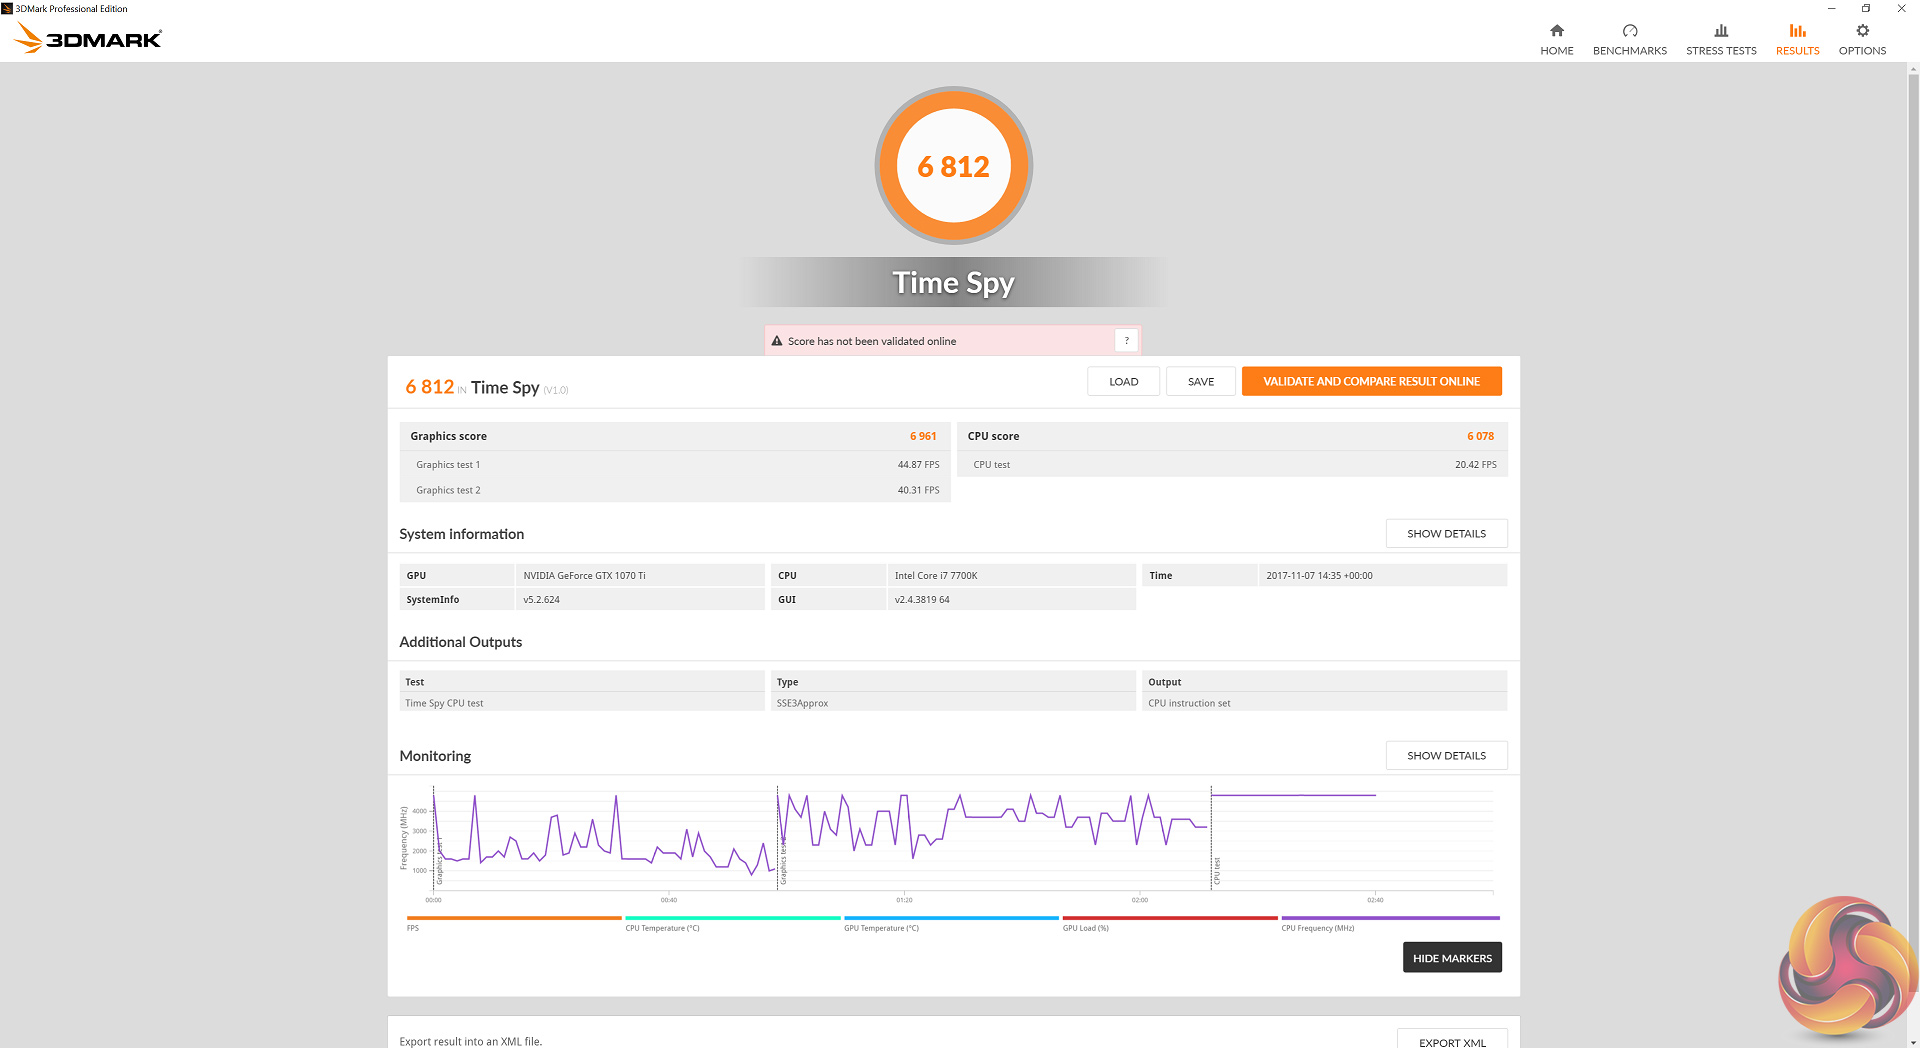The height and width of the screenshot is (1048, 1920).
Task: Show details for Monitoring section
Action: click(1446, 756)
